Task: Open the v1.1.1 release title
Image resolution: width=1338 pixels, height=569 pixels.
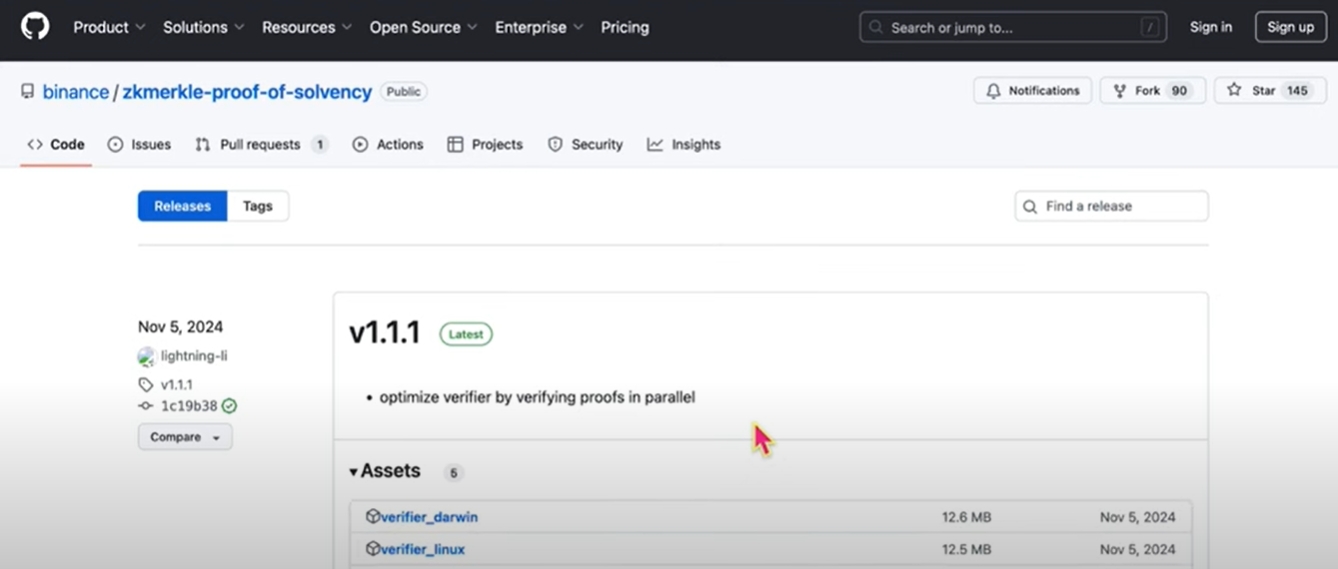Action: (385, 334)
